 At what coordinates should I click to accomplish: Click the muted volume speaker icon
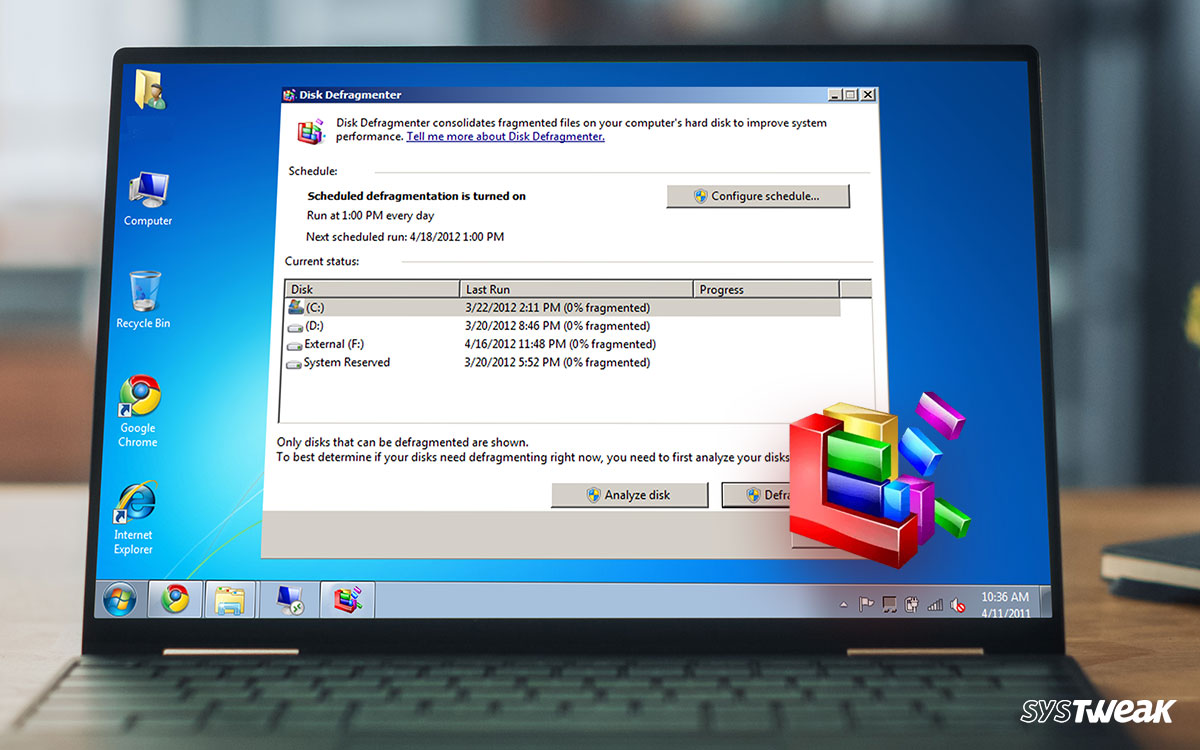957,605
